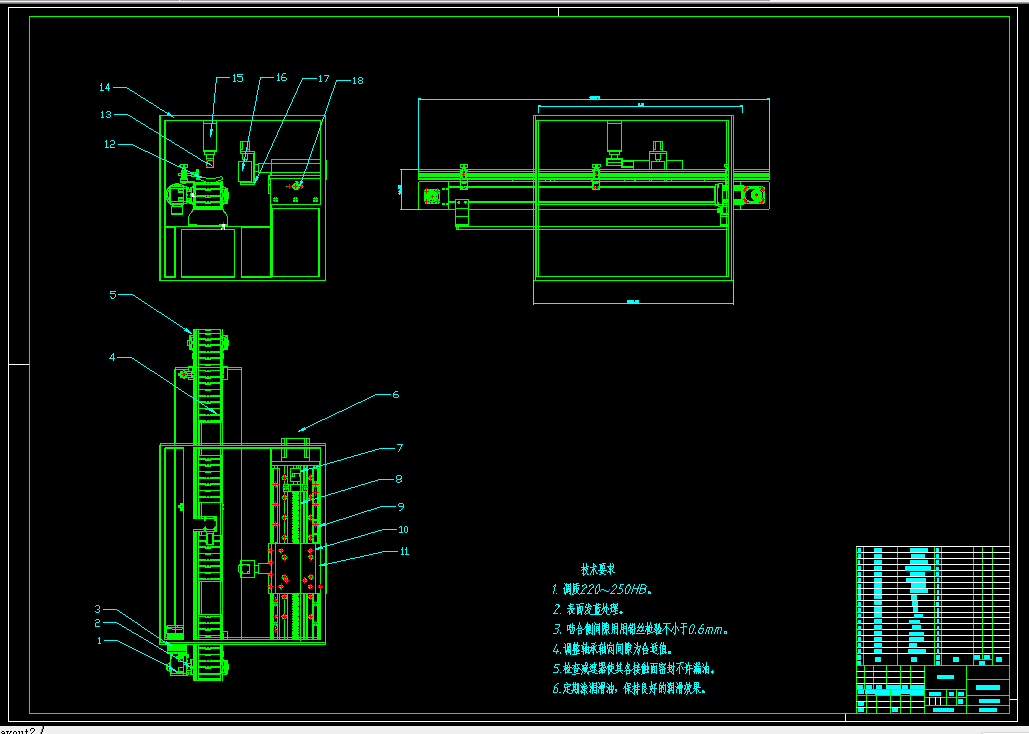Select part callout number 2
The image size is (1029, 734).
click(97, 623)
